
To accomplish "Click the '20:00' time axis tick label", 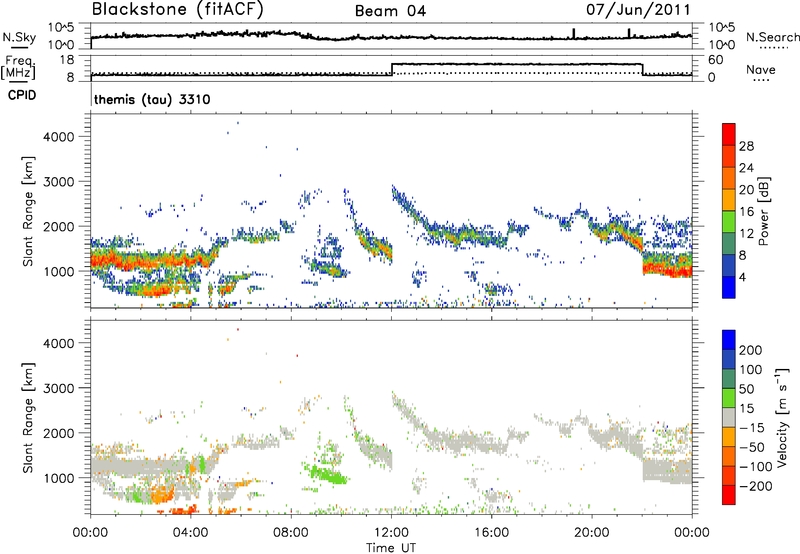I will (x=592, y=533).
